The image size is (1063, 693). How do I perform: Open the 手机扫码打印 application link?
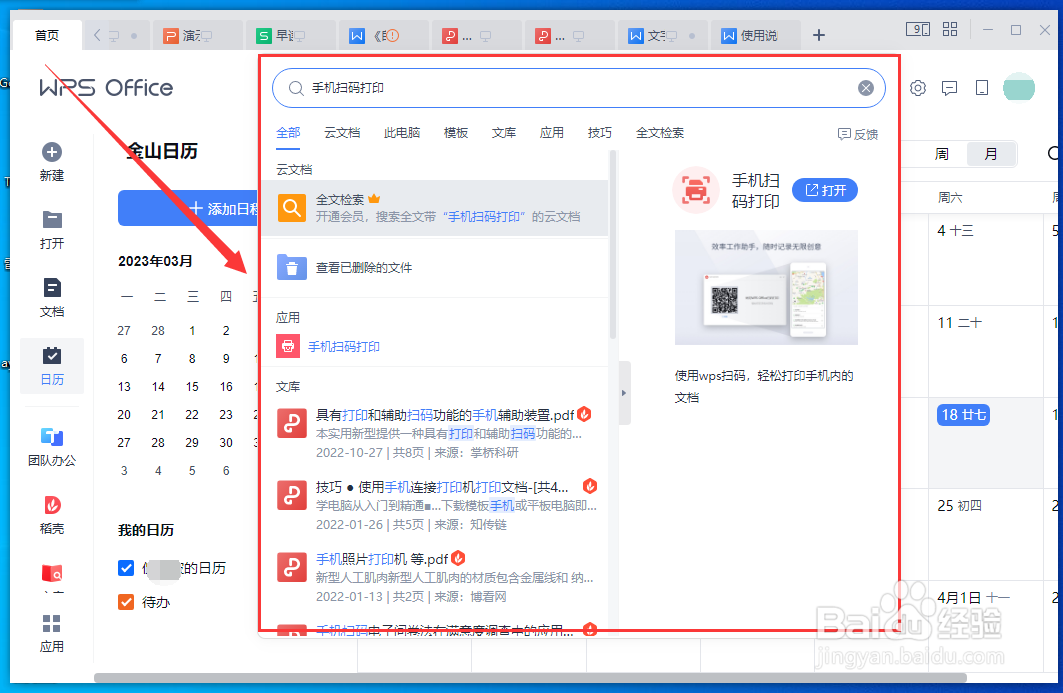[344, 346]
